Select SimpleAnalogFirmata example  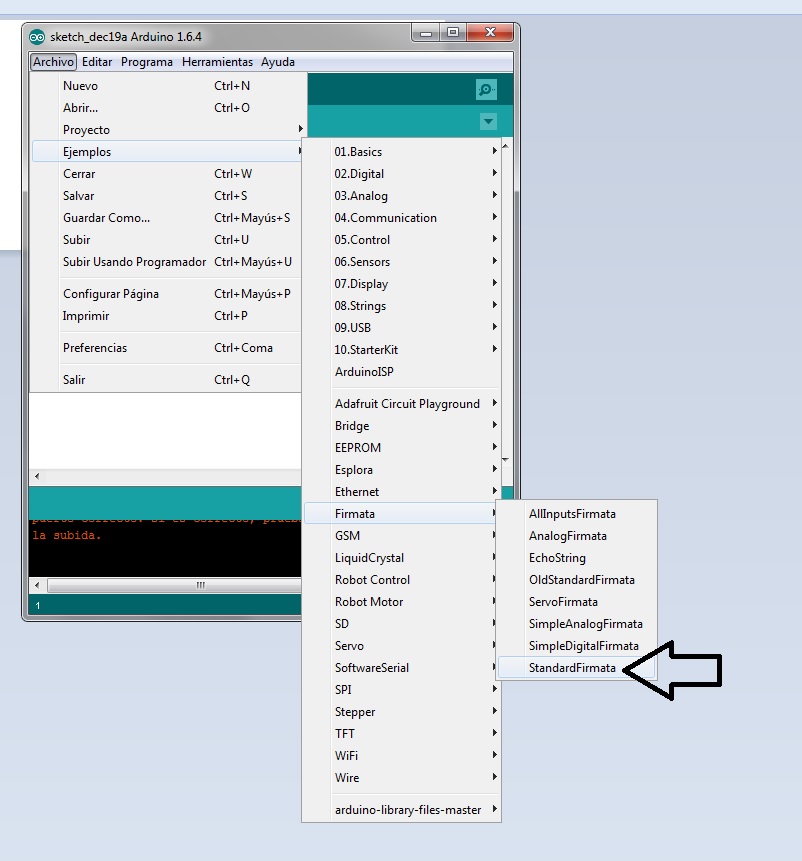click(576, 623)
